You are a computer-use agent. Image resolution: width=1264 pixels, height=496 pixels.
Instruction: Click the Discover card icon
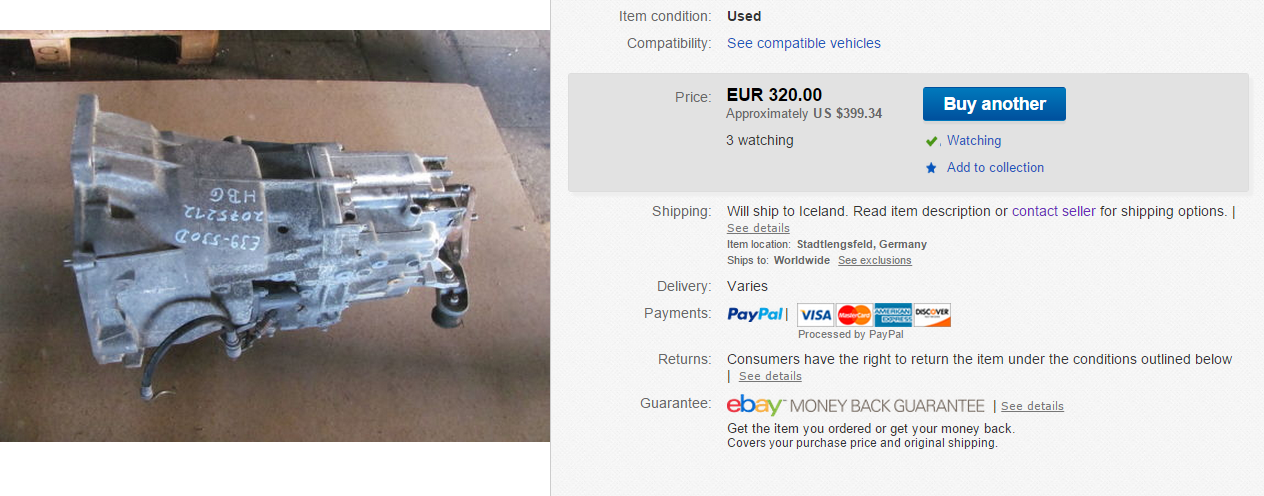click(x=932, y=315)
